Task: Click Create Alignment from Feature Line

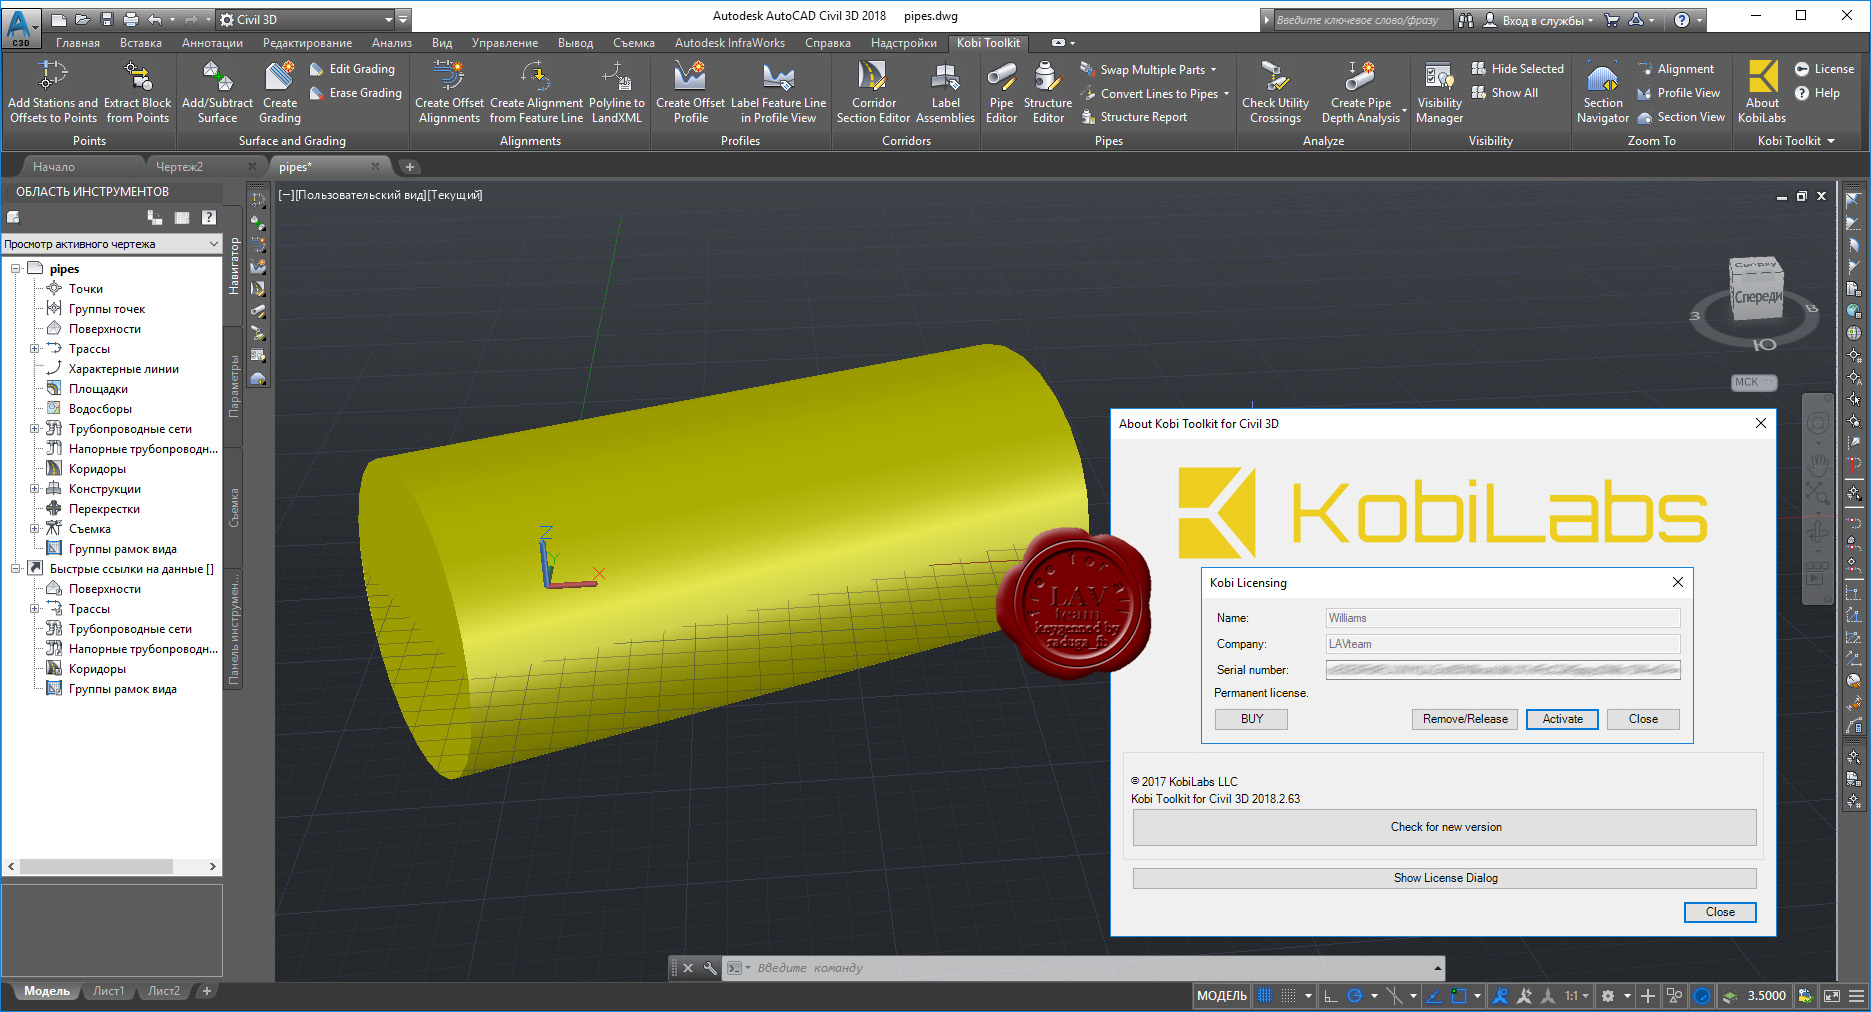Action: 536,91
